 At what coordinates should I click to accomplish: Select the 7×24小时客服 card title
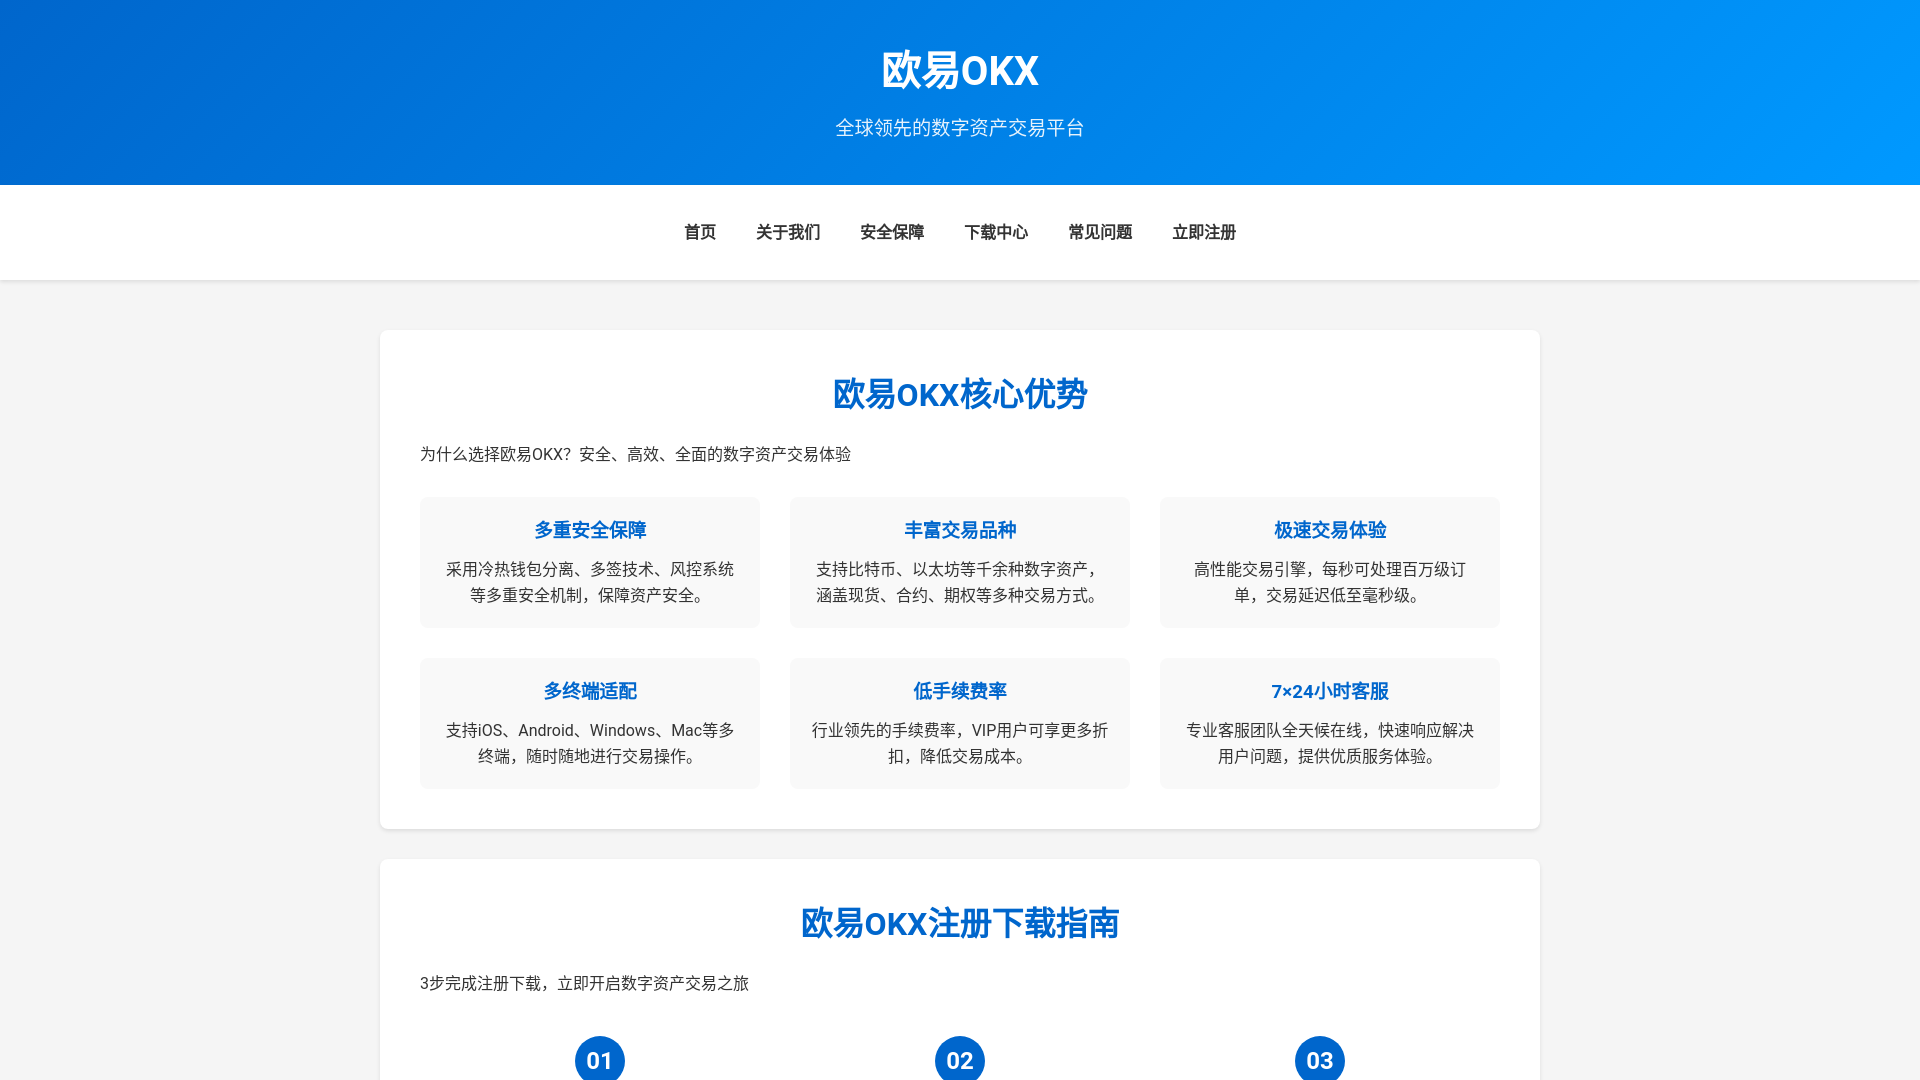[x=1330, y=691]
